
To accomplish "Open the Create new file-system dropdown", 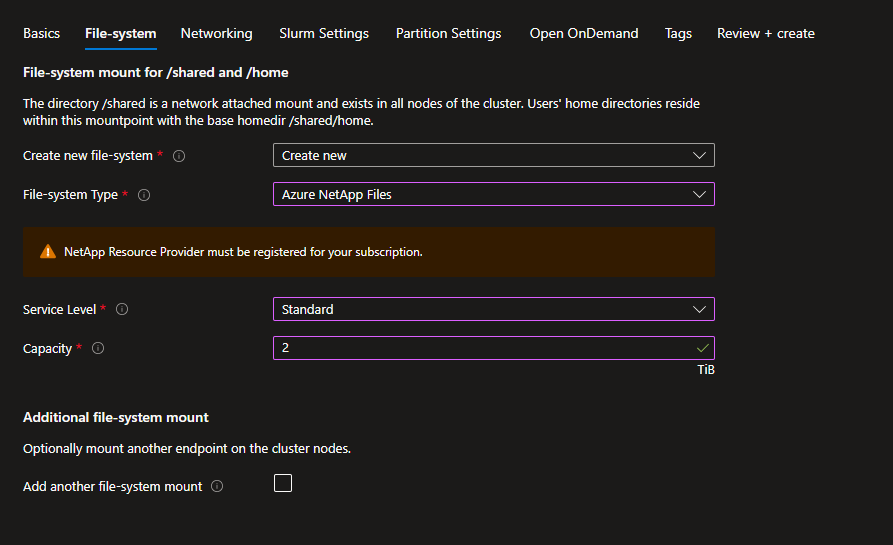I will [493, 156].
